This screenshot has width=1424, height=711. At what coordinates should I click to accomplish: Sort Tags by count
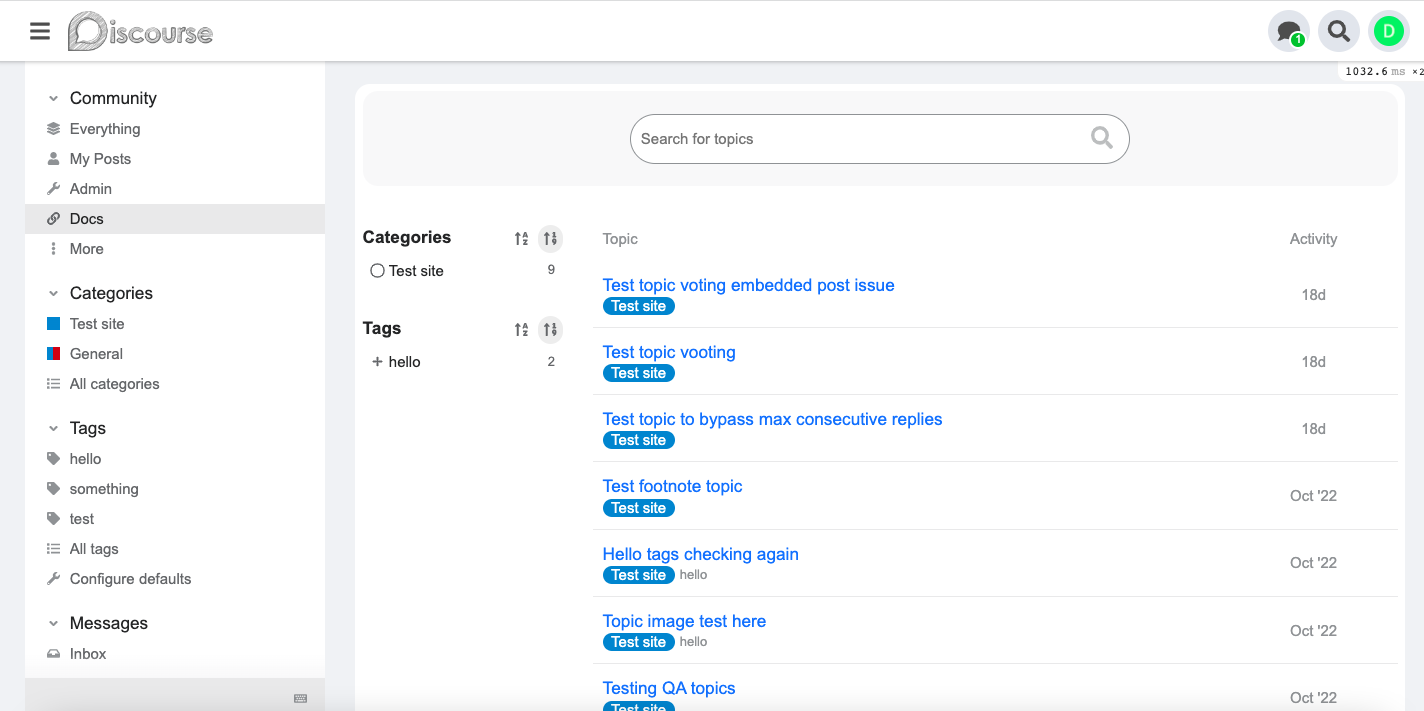pyautogui.click(x=550, y=329)
